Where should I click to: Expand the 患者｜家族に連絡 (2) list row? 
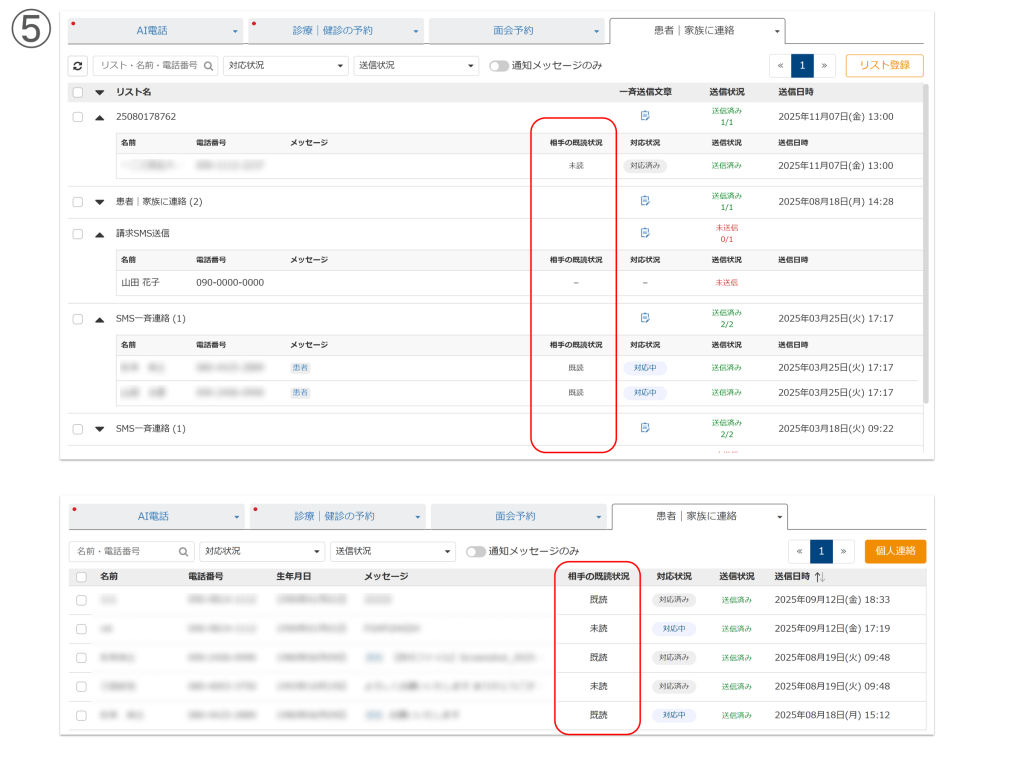coord(99,201)
